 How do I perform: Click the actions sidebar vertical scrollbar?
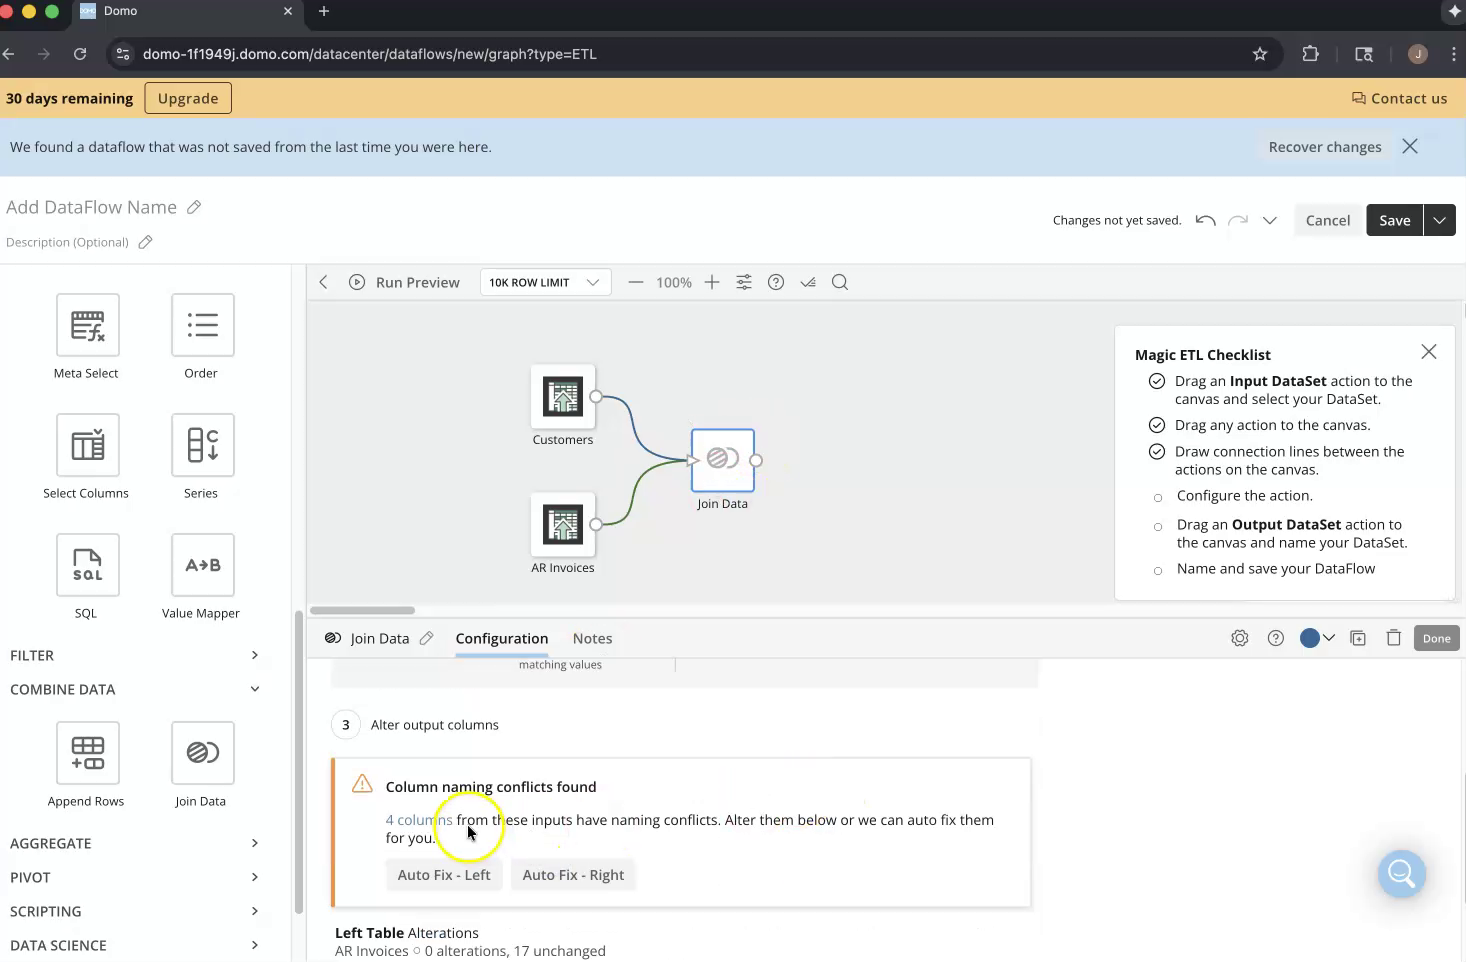298,762
